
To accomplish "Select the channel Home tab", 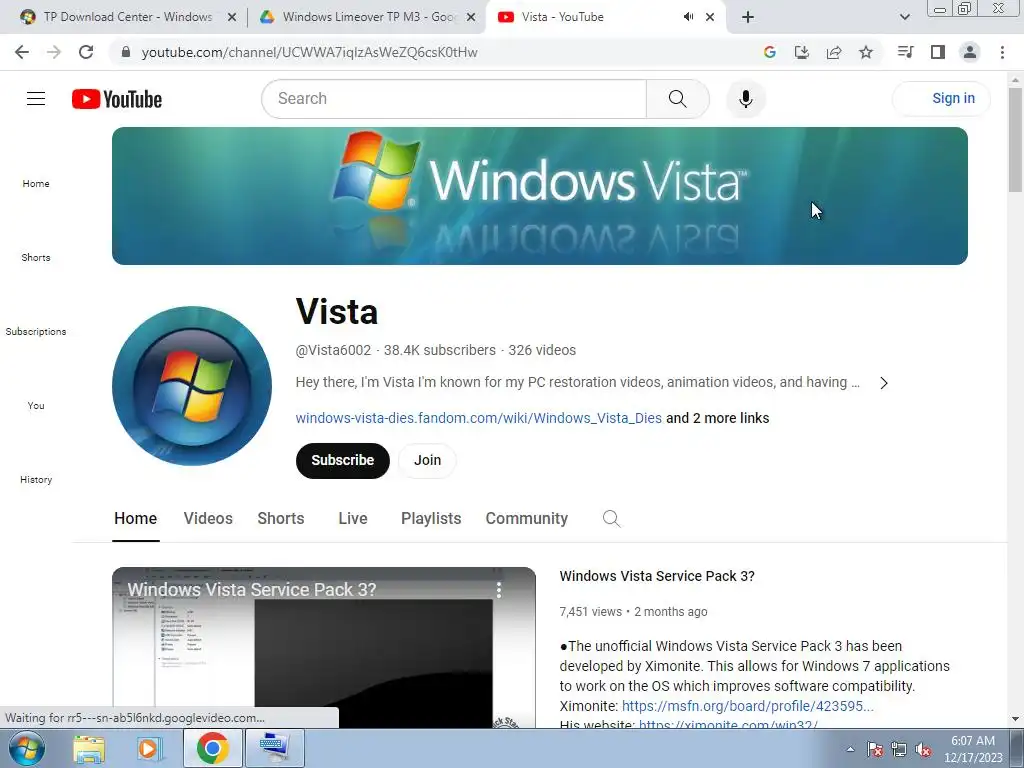I will pyautogui.click(x=135, y=519).
